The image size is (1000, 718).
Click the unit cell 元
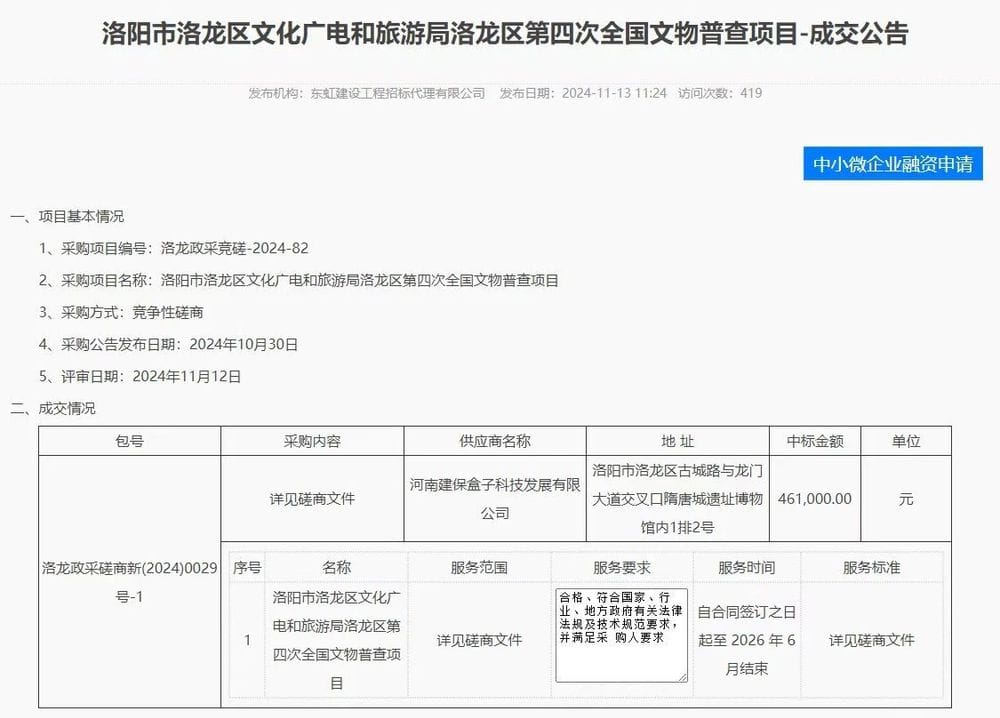906,499
